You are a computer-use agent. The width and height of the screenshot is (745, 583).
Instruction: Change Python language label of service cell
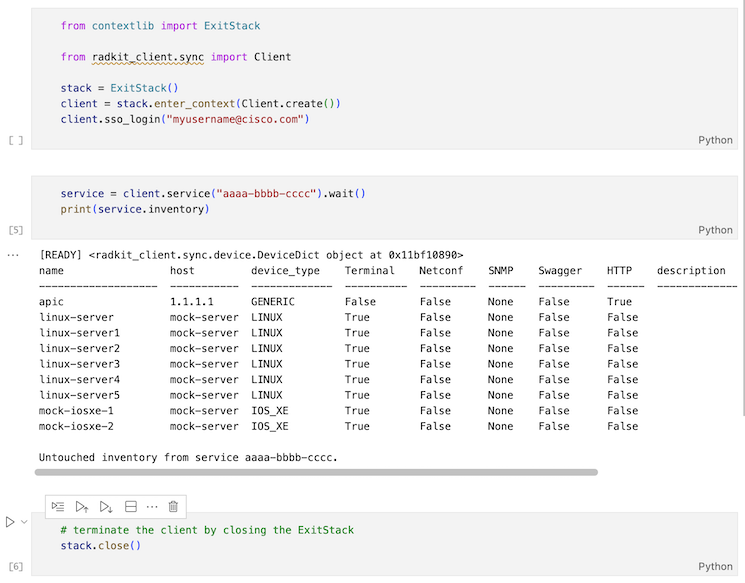(x=715, y=230)
